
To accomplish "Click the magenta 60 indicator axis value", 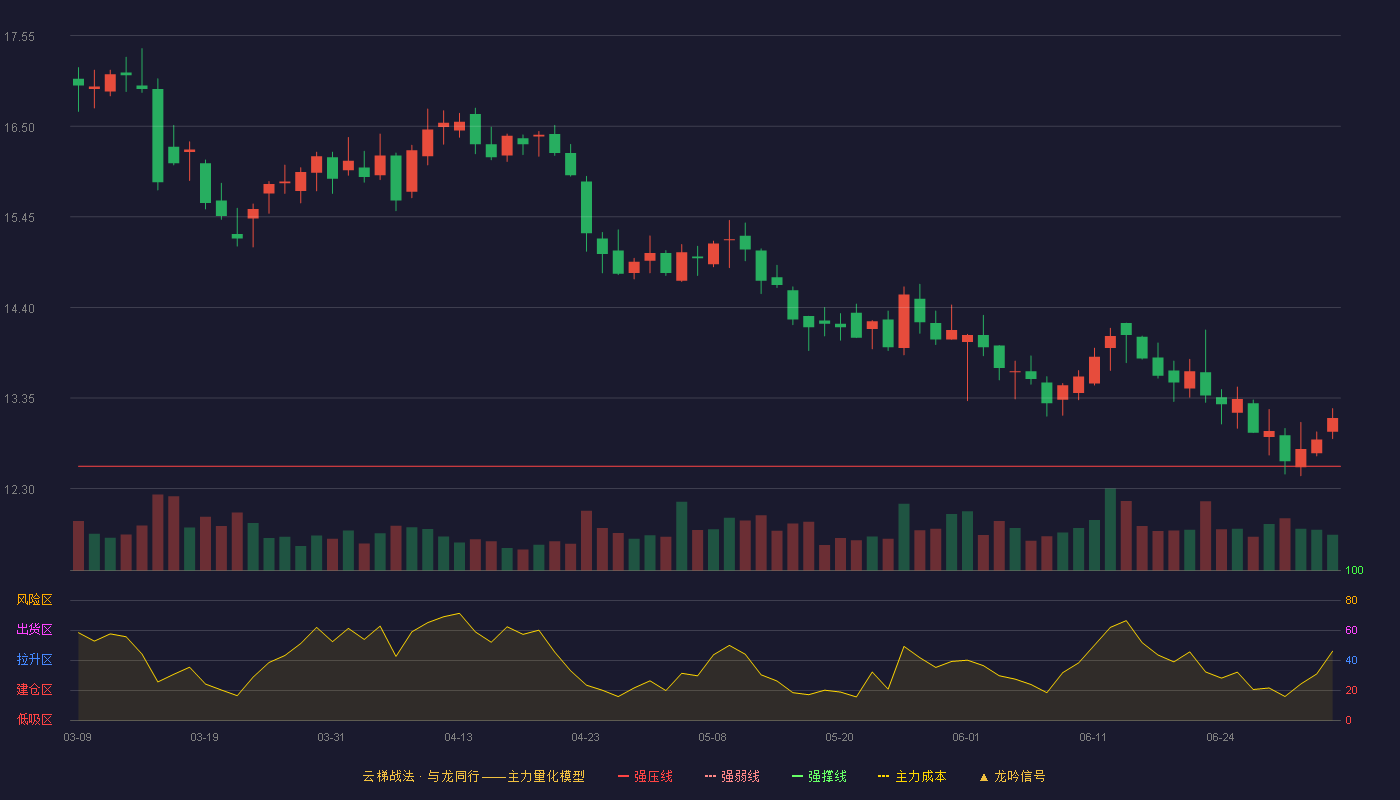I will [1351, 631].
